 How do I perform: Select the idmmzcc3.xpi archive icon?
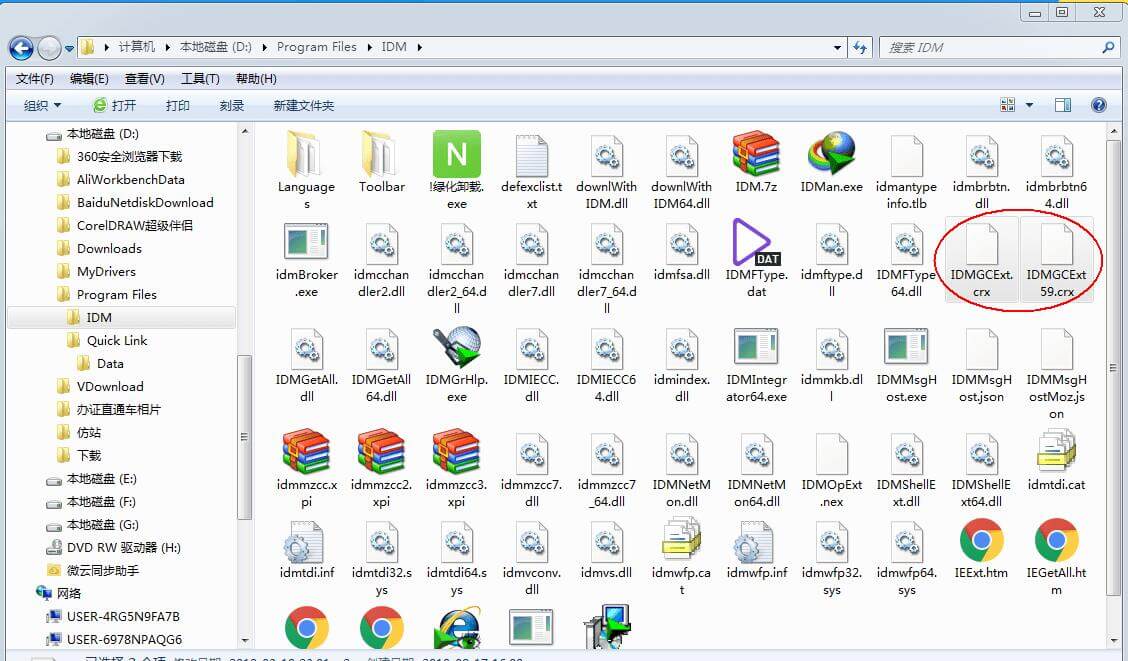click(456, 452)
